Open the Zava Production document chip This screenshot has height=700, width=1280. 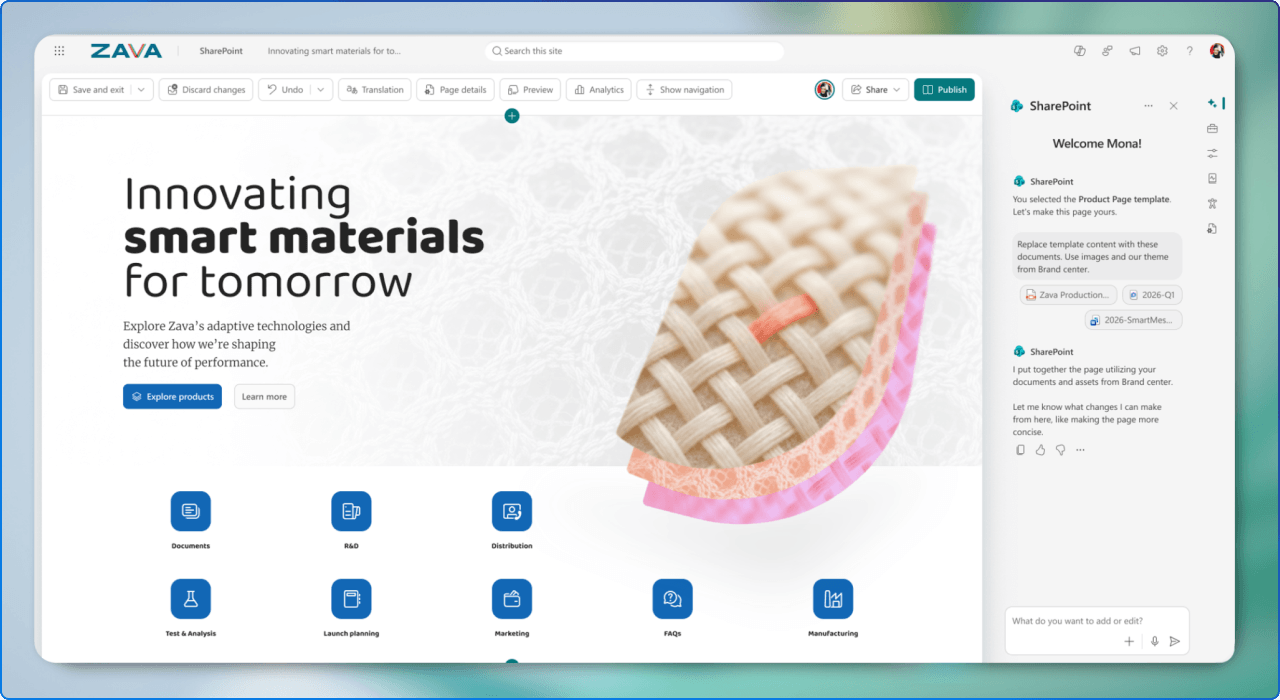pos(1068,295)
